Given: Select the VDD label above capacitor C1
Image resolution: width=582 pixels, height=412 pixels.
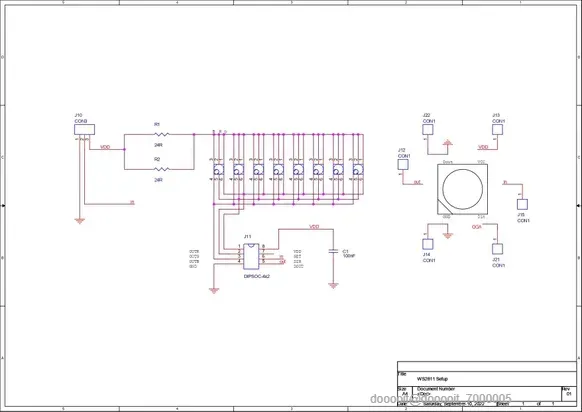Looking at the screenshot, I should 314,227.
